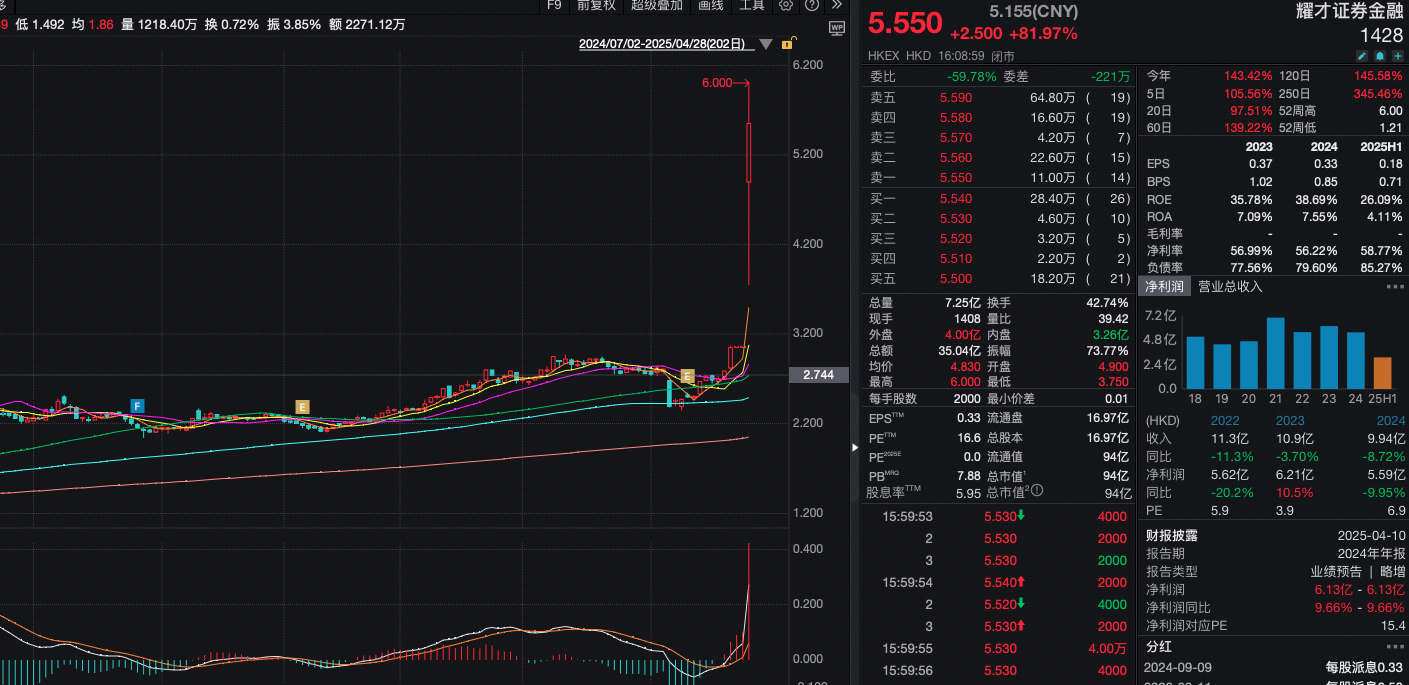The width and height of the screenshot is (1409, 685).
Task: Click the 21 profit bar in chart
Action: point(1275,353)
